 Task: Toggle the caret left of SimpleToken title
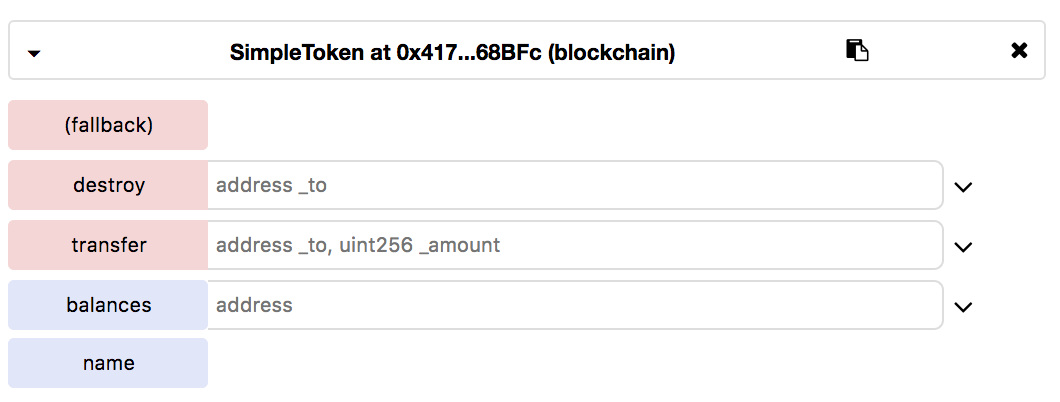click(x=34, y=53)
